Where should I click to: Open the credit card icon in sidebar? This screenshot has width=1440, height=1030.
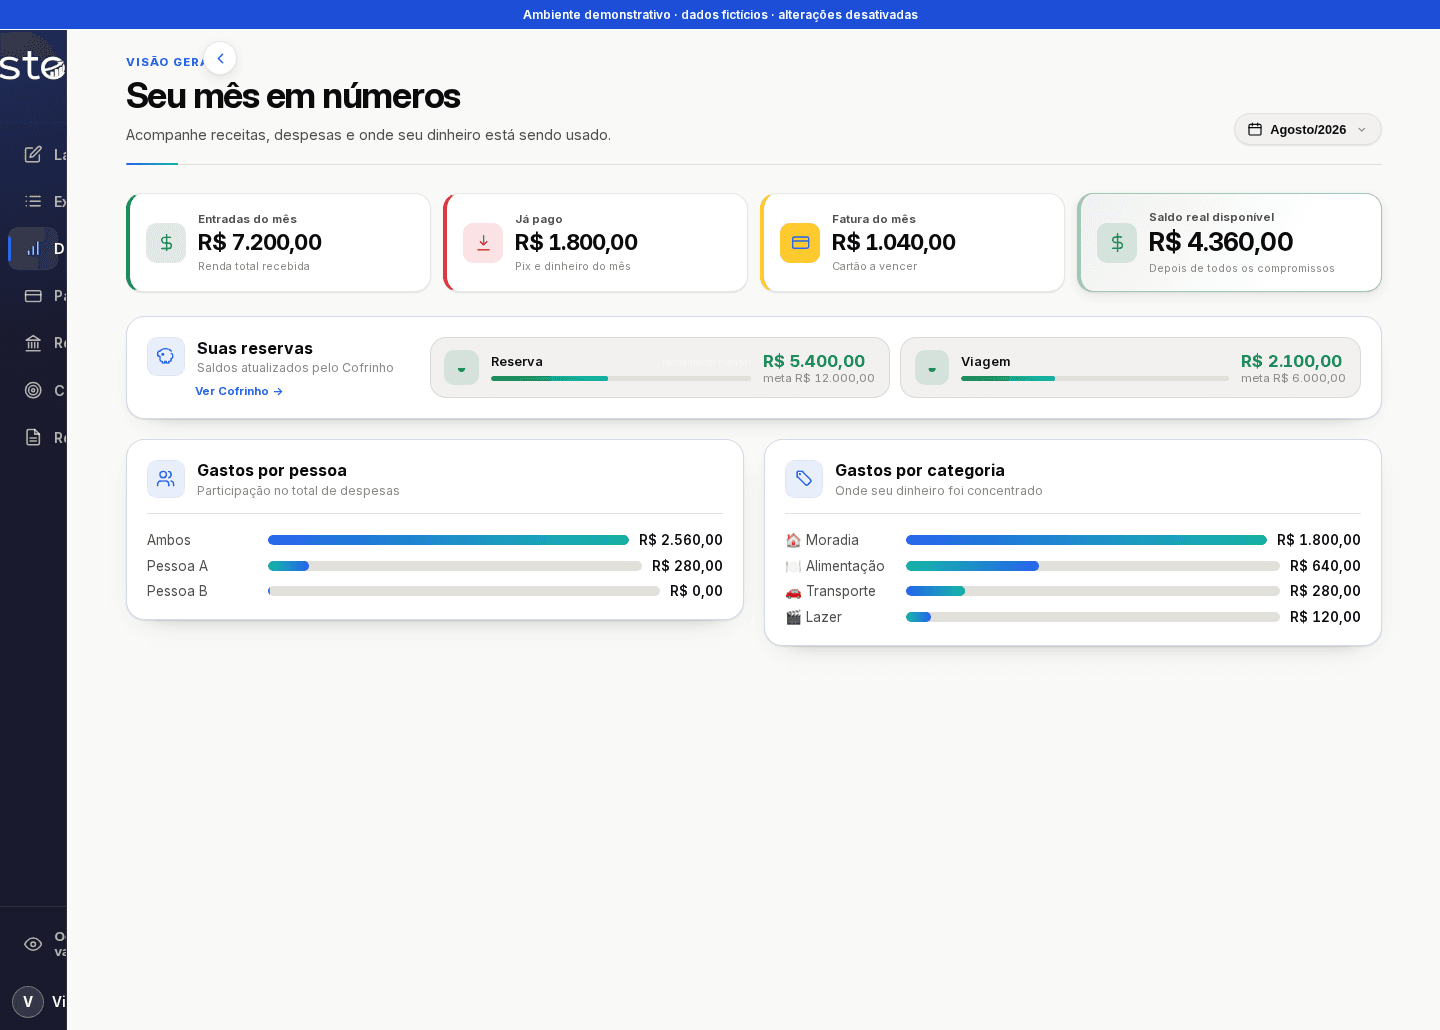coord(33,296)
